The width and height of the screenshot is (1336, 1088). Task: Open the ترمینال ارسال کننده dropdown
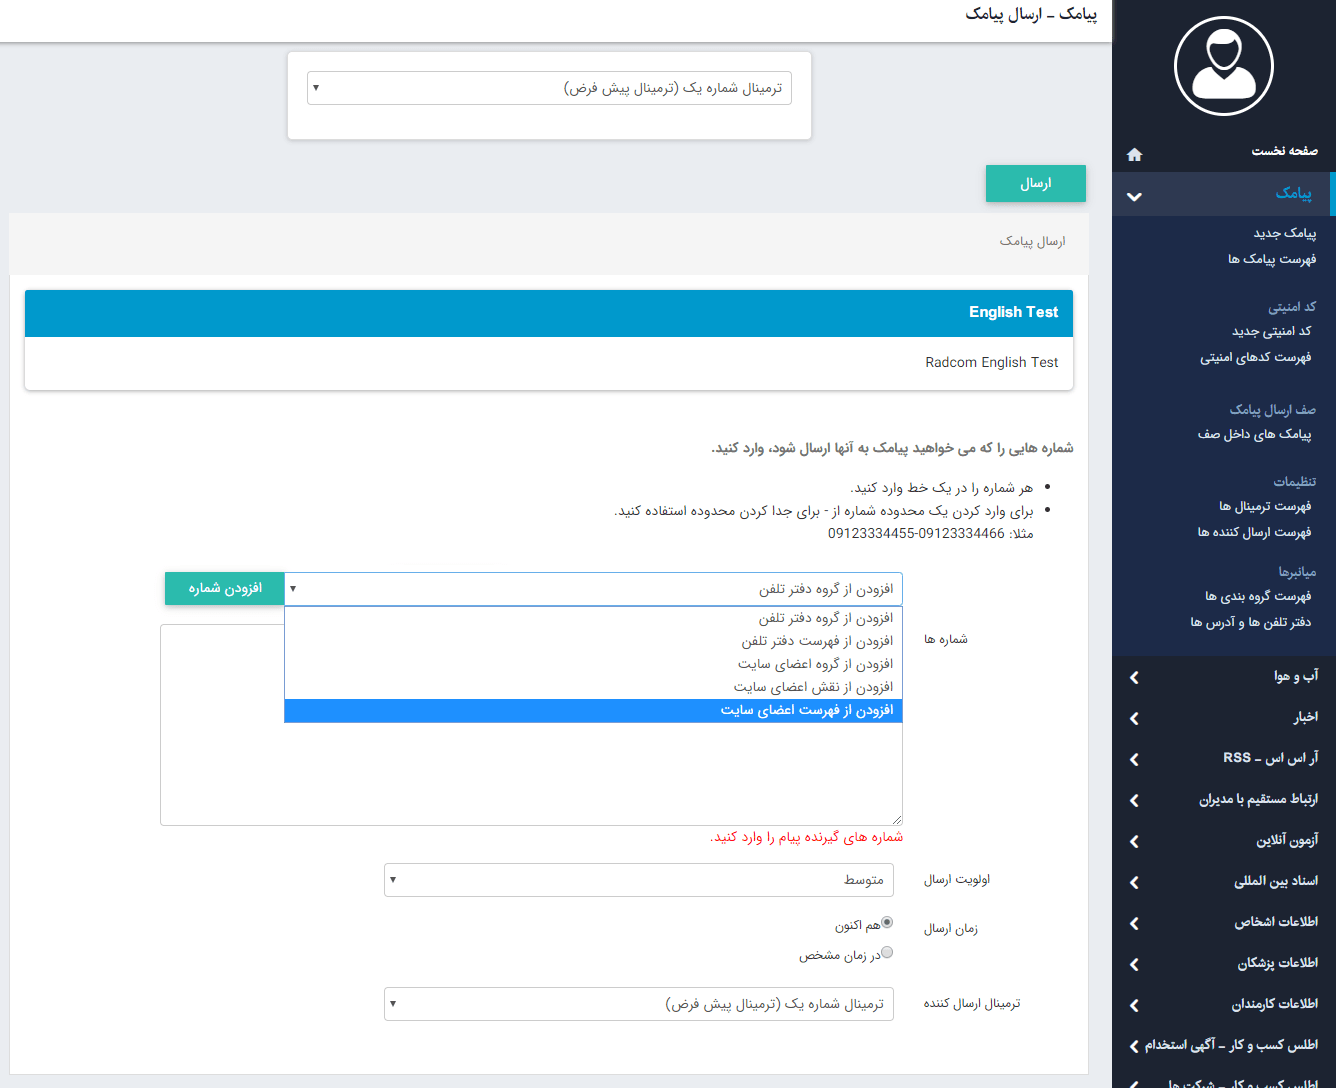(638, 1004)
